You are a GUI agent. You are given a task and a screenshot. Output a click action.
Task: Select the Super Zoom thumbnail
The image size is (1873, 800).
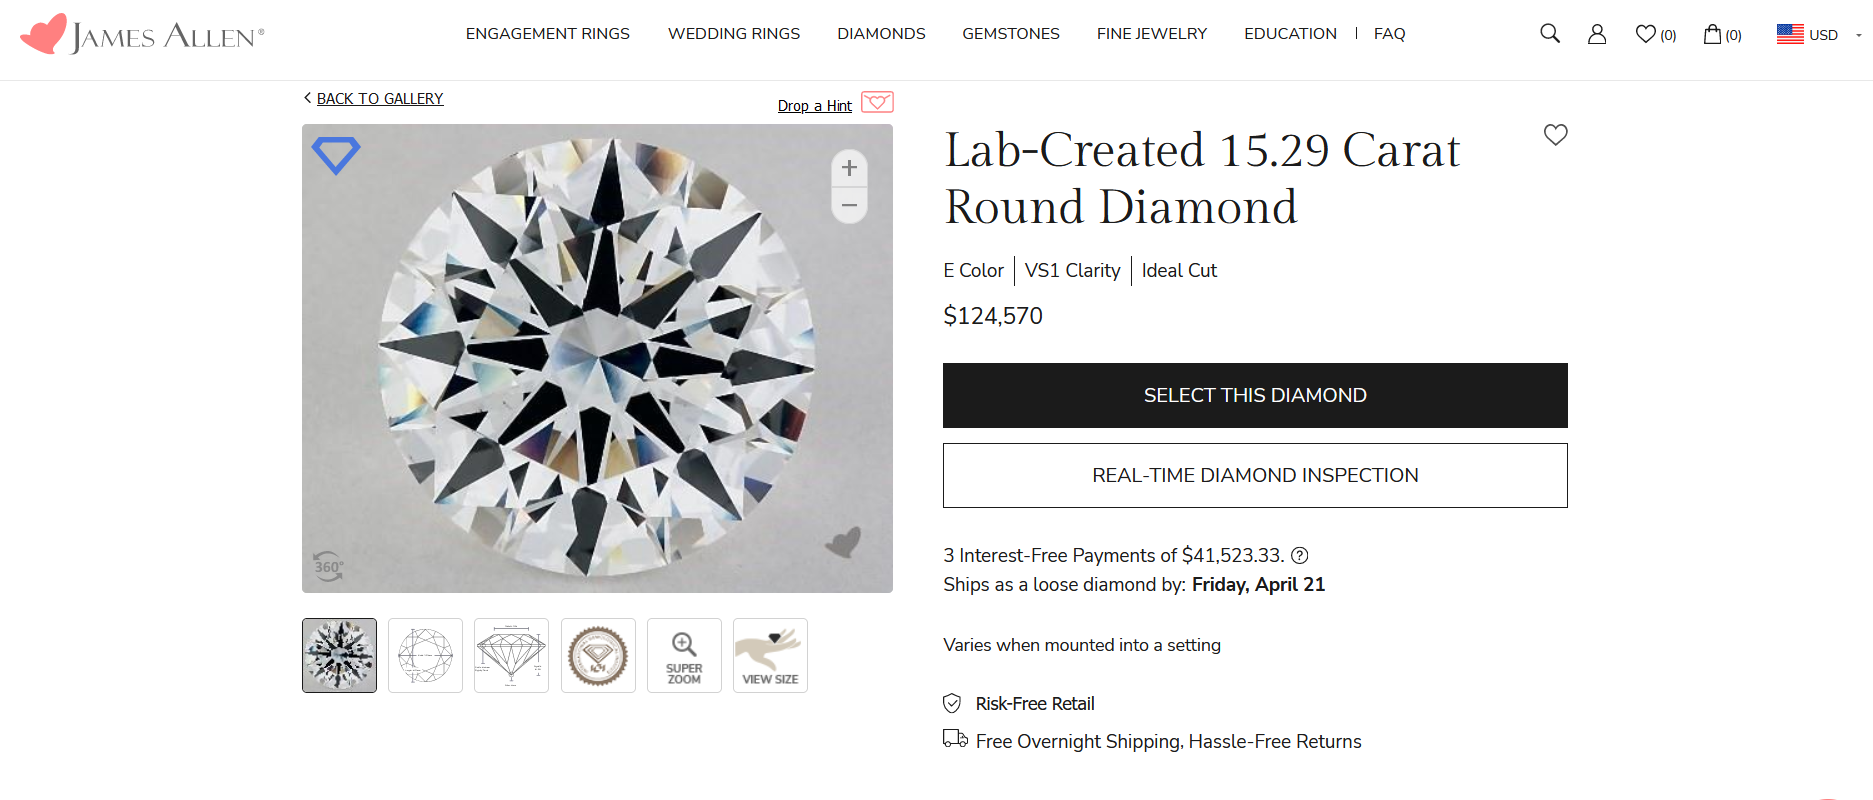(684, 656)
